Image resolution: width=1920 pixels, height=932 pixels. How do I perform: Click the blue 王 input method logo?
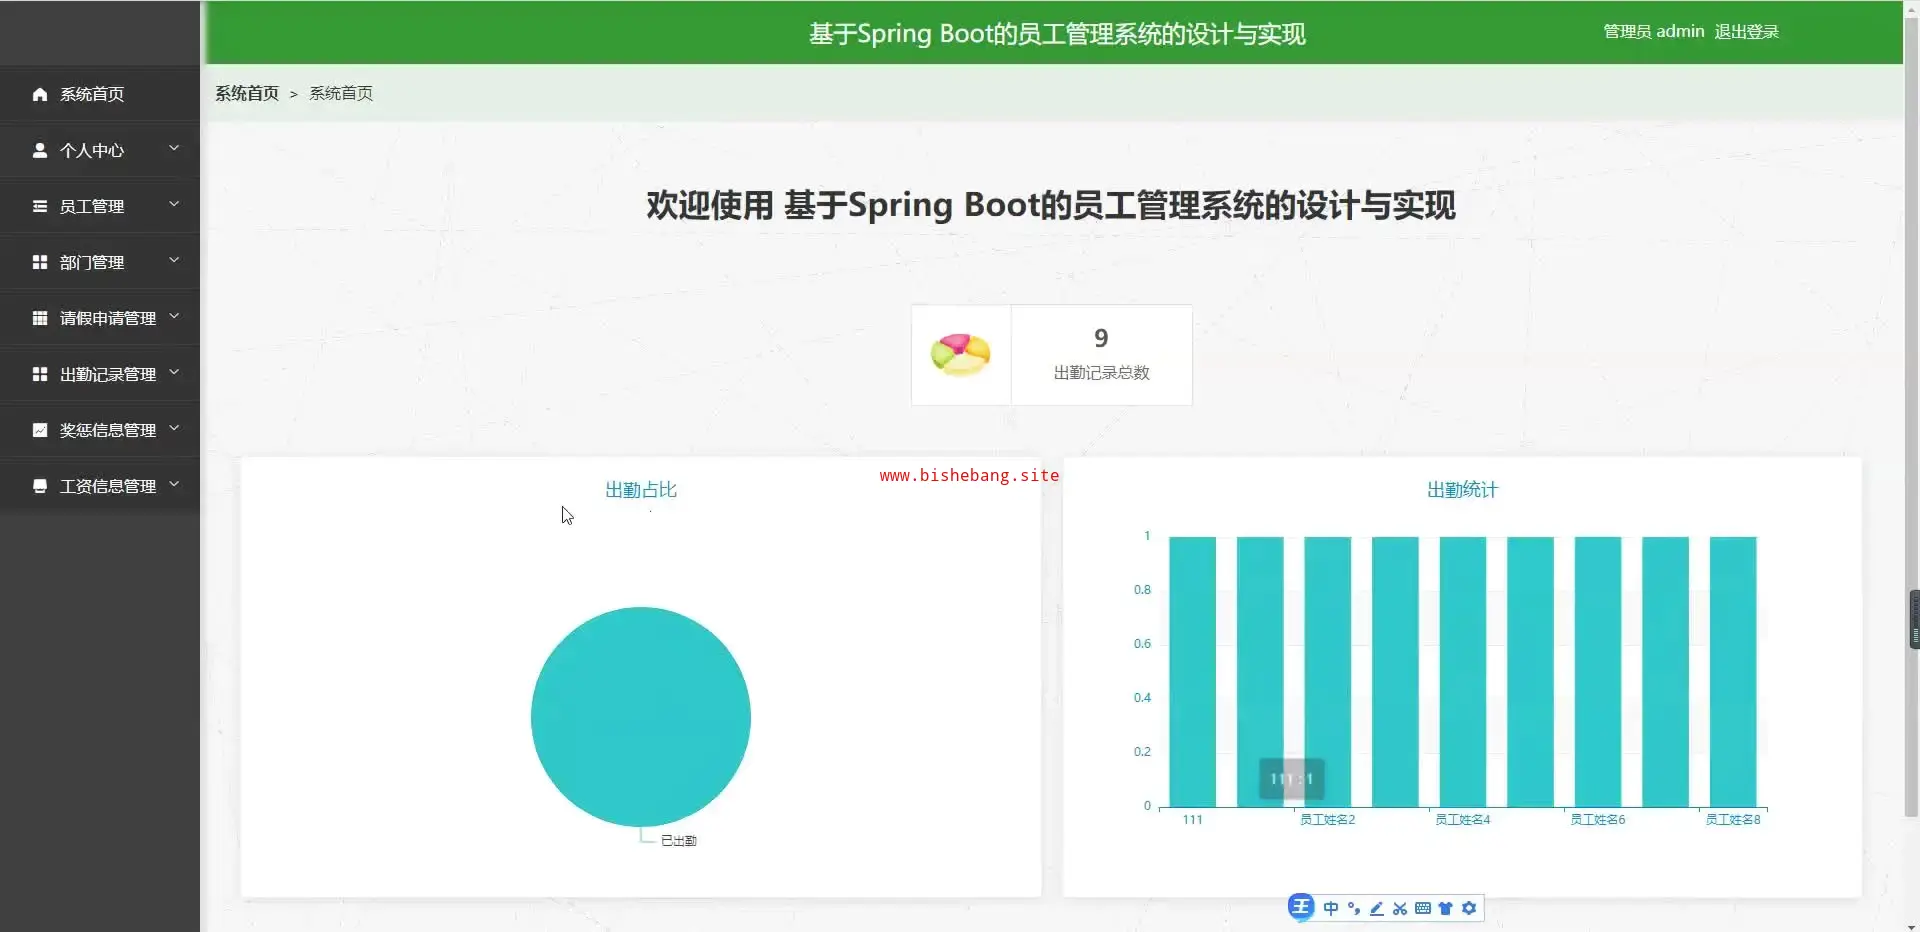1301,907
